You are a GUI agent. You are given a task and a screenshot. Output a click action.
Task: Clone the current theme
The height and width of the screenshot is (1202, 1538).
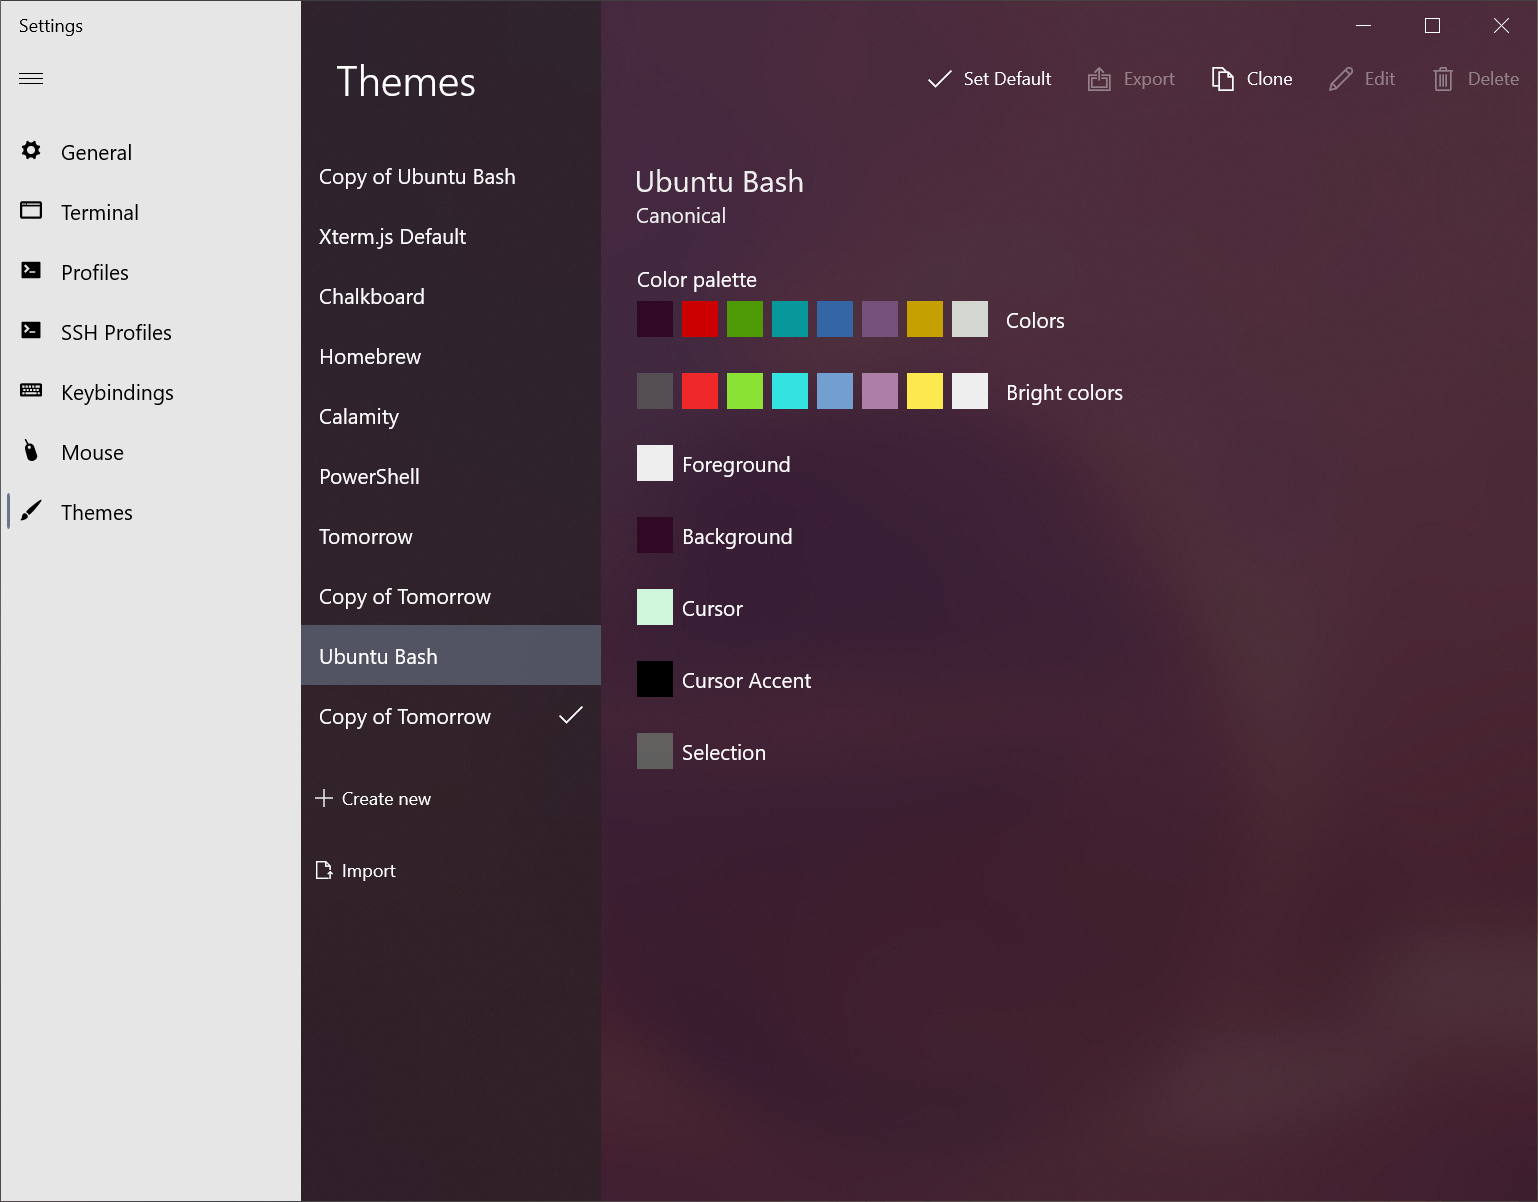coord(1251,78)
